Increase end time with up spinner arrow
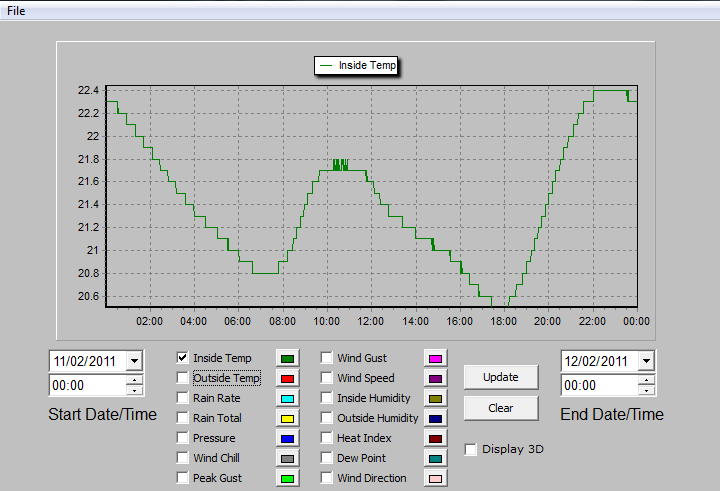The image size is (720, 491). click(646, 380)
